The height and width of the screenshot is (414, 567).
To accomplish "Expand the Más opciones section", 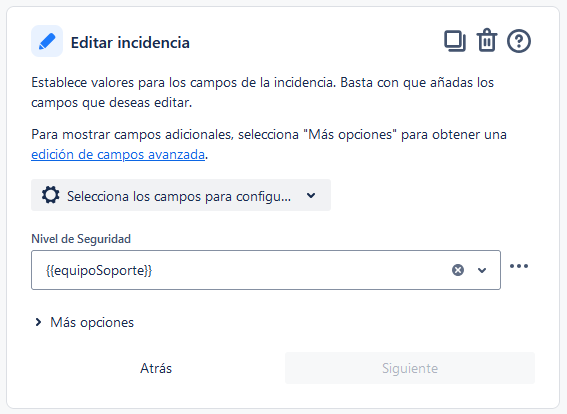I will [84, 322].
